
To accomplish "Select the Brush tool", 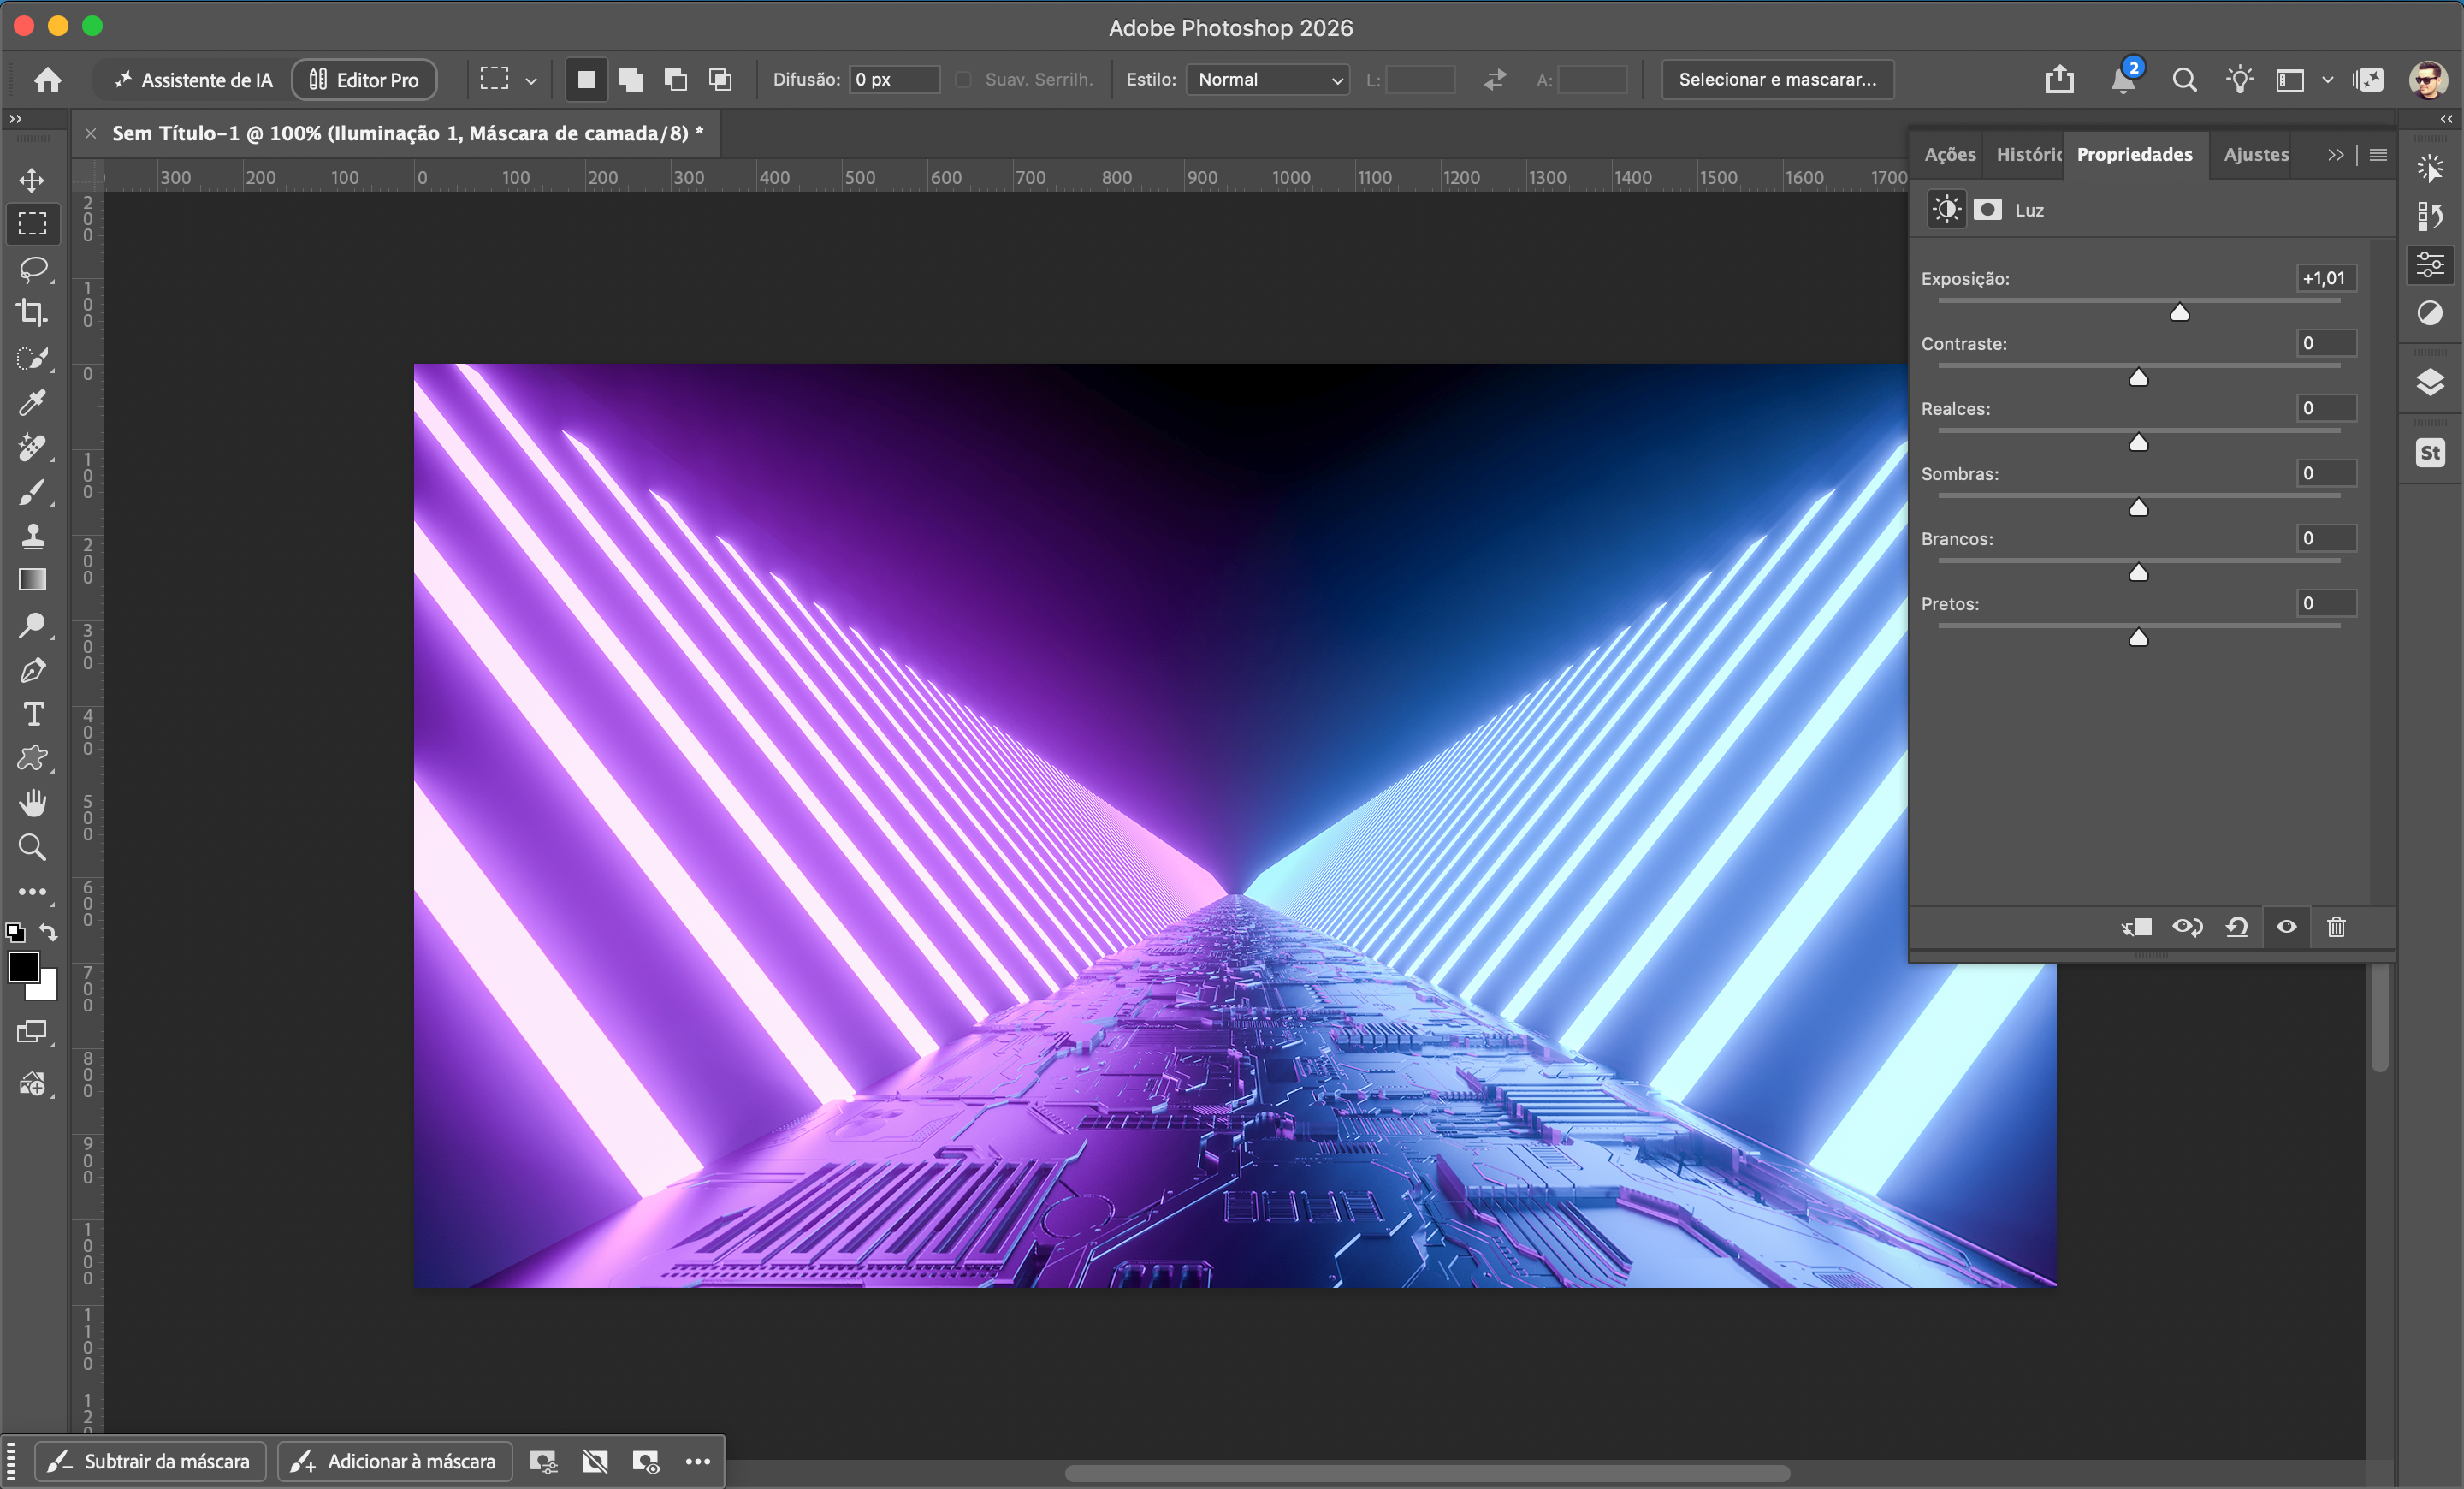I will [32, 491].
